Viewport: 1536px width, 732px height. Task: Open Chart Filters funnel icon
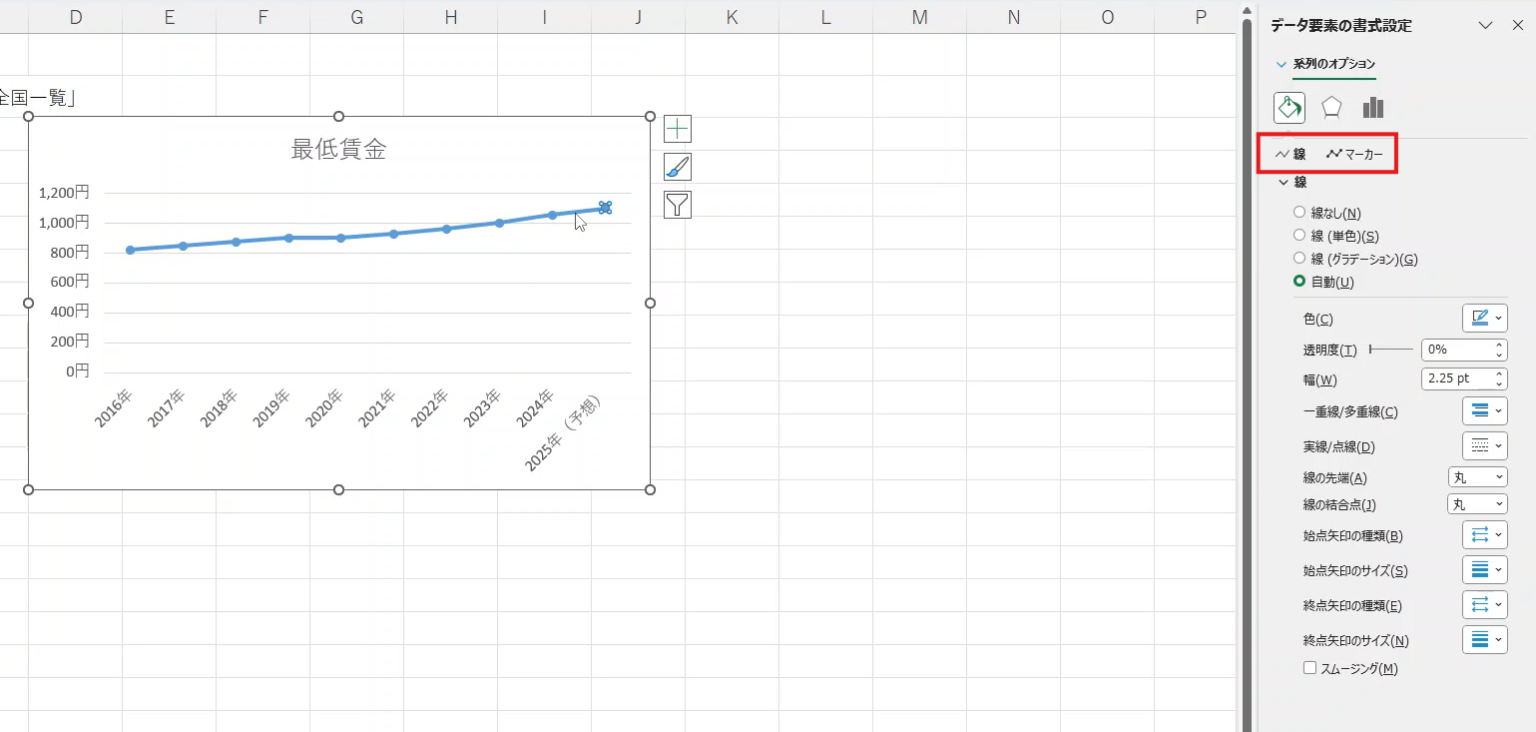tap(677, 205)
